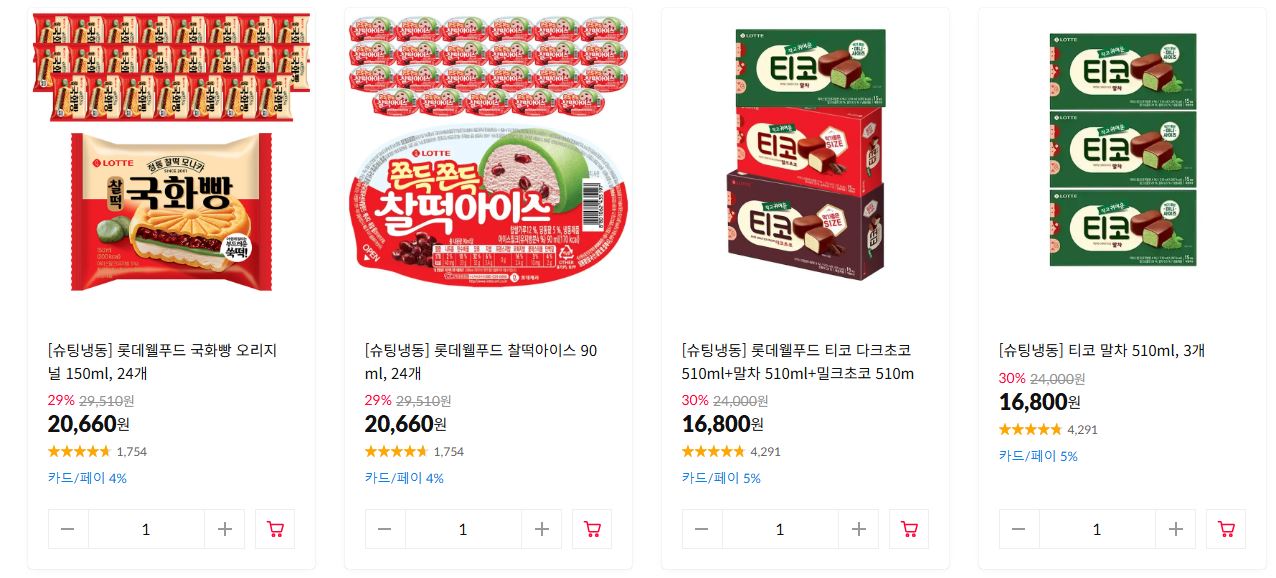Increase quantity for 티코 말차 3개
1276x578 pixels.
(1175, 529)
